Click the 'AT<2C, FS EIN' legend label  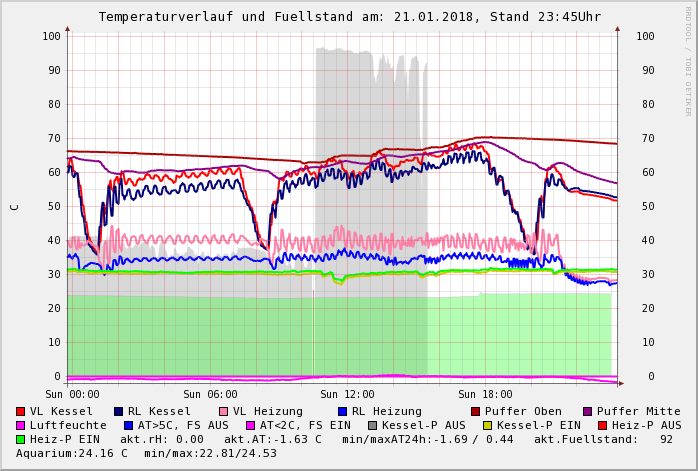(x=305, y=425)
